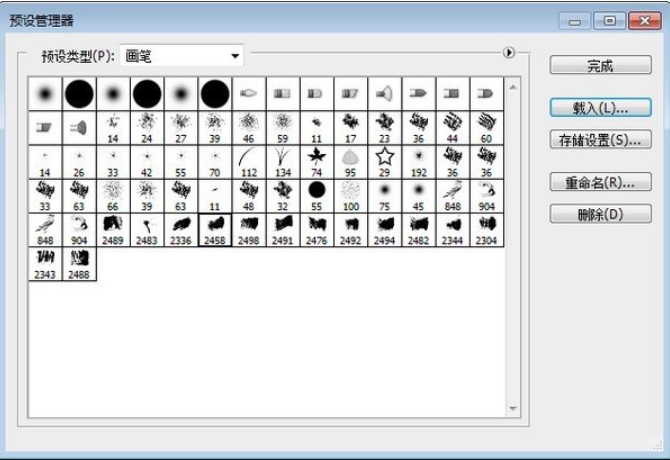
Task: Select the textured brush labeled 100
Action: (351, 195)
